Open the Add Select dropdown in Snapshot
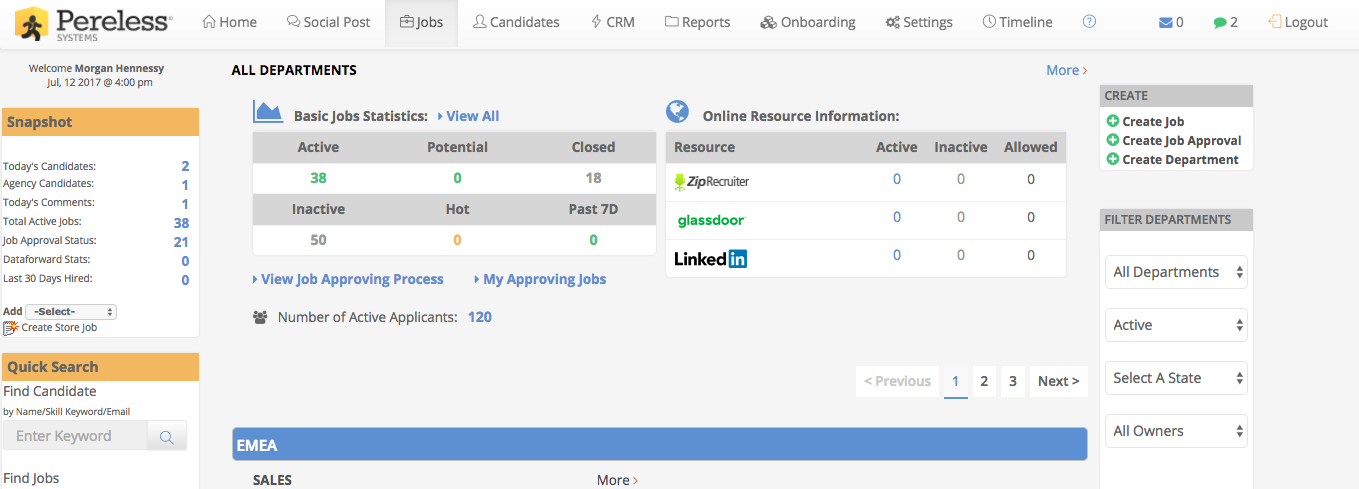1359x489 pixels. point(71,311)
